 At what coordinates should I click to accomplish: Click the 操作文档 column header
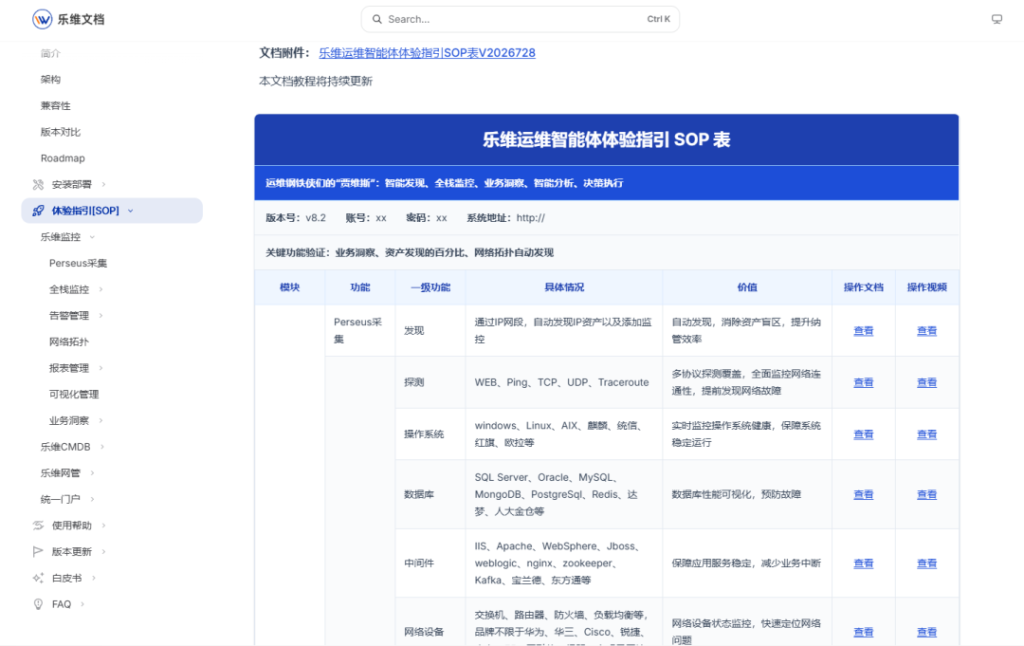tap(863, 287)
